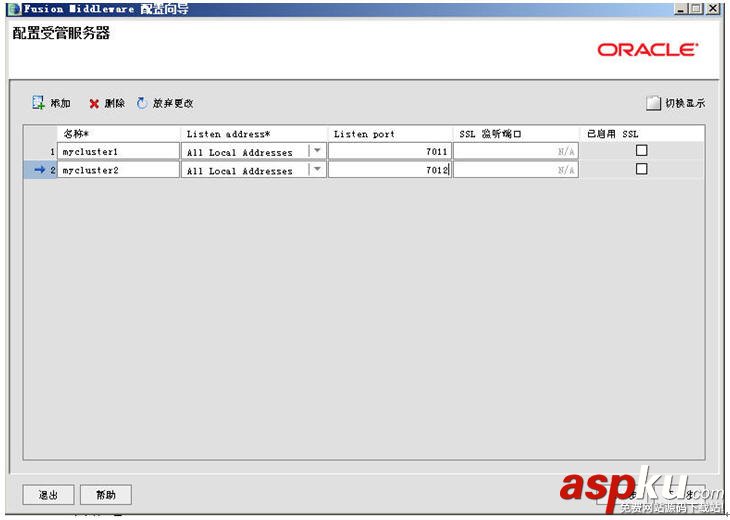Click the 删除 (delete) red X icon

94,104
